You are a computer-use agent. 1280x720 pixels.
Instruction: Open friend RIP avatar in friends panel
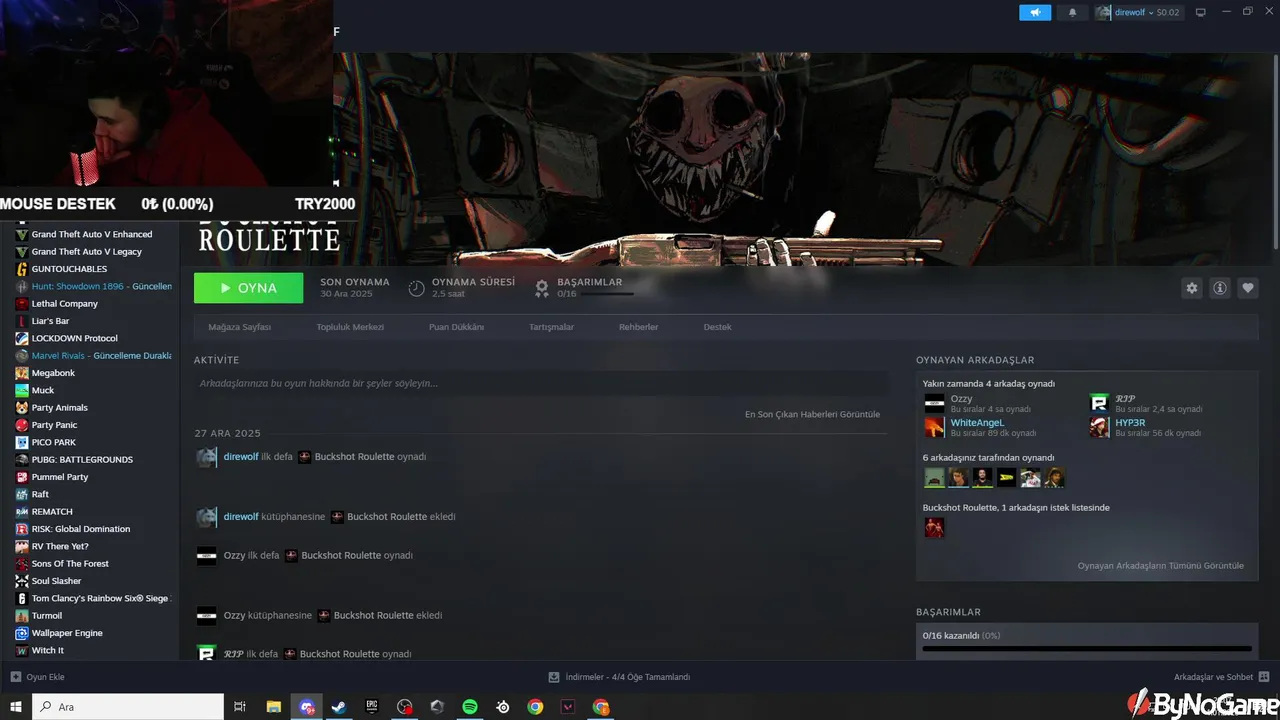(1099, 403)
